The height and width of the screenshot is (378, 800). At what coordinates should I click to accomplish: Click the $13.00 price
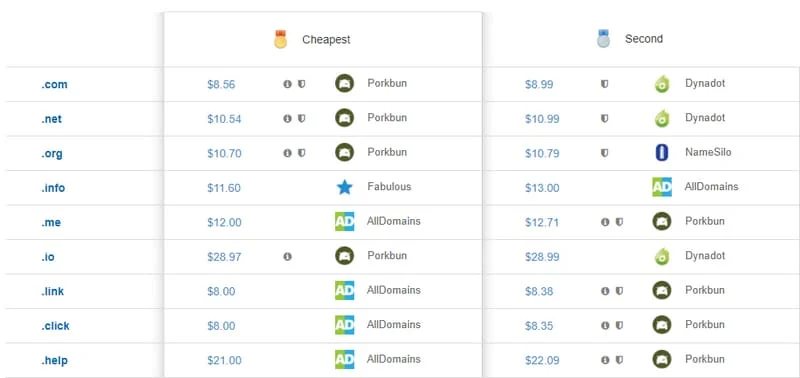[x=542, y=188]
